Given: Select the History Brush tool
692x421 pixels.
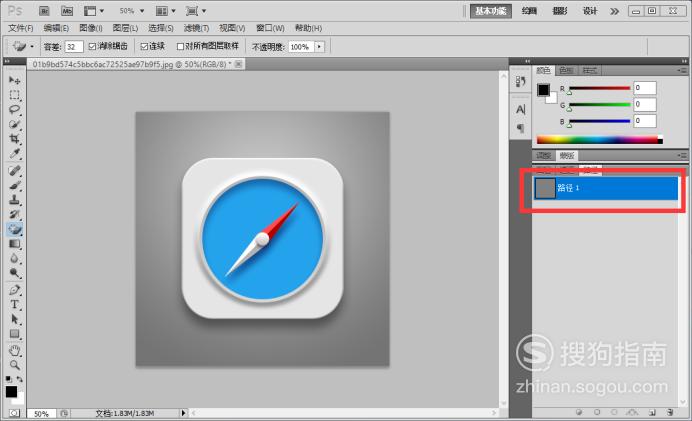Looking at the screenshot, I should coord(15,214).
